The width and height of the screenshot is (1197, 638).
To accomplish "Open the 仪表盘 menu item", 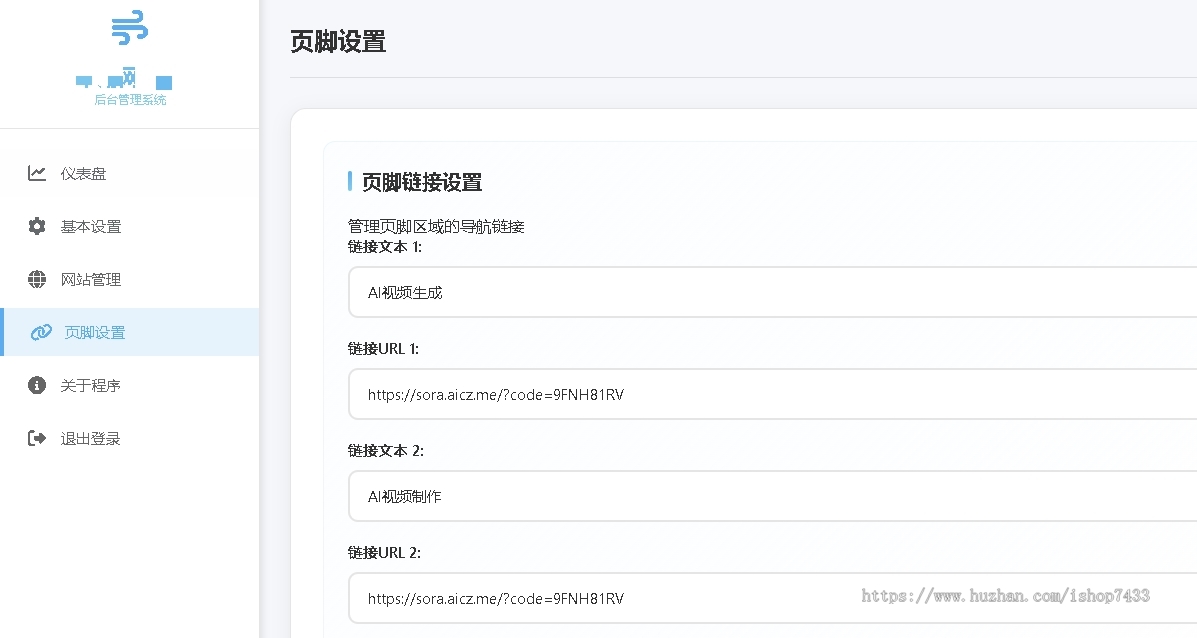I will tap(130, 173).
